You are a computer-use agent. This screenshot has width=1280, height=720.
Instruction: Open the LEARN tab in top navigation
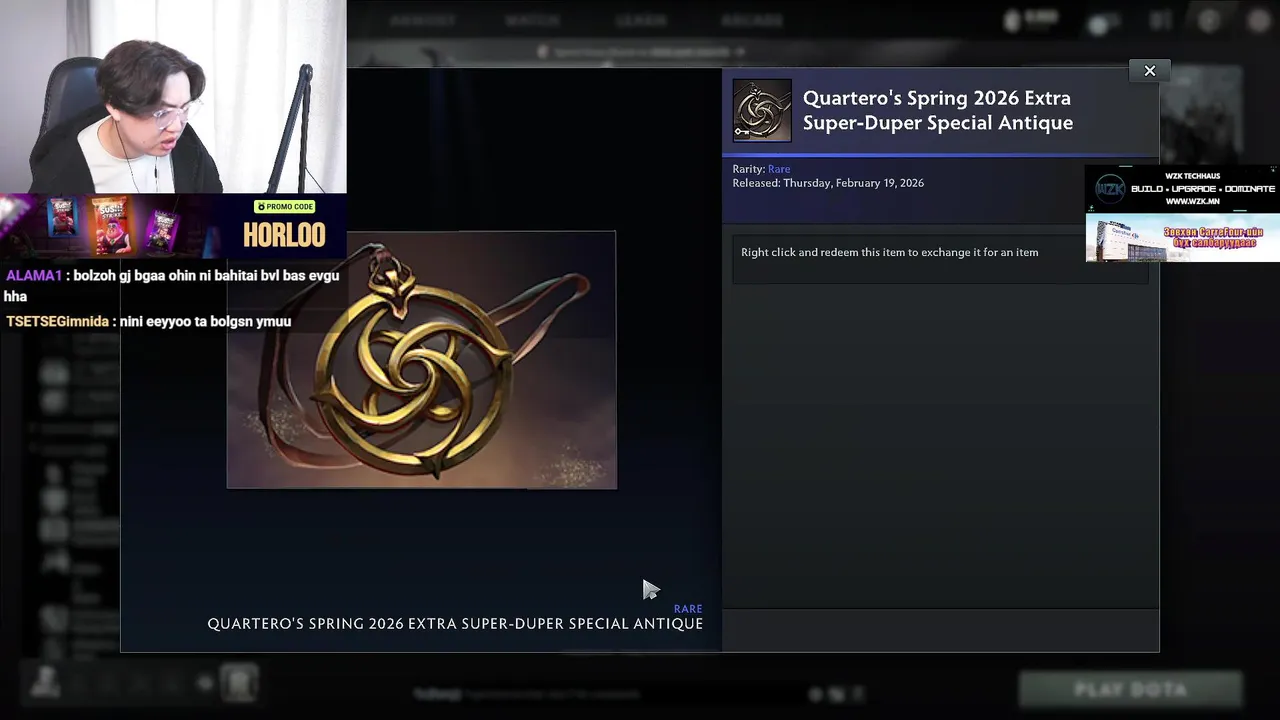click(641, 20)
